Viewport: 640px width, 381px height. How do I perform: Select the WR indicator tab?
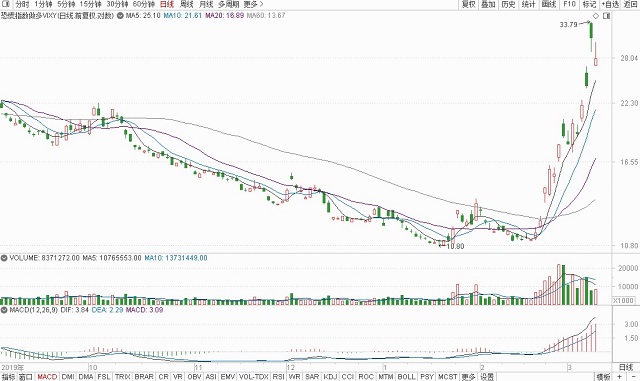coord(294,377)
